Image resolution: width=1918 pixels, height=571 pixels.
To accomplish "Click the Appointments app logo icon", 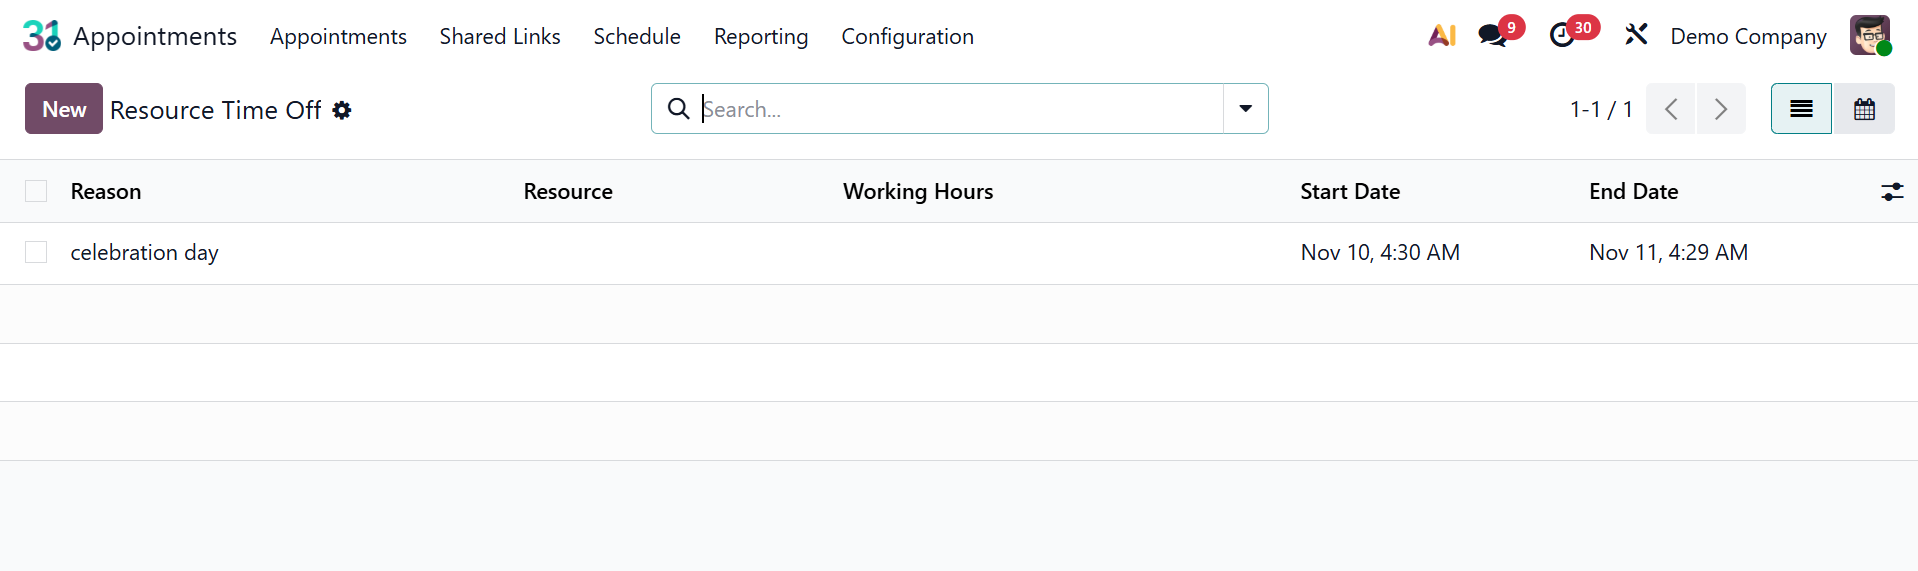I will coord(42,36).
